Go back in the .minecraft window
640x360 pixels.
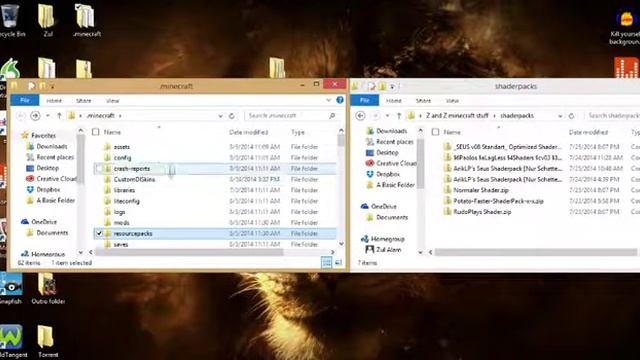pyautogui.click(x=20, y=116)
